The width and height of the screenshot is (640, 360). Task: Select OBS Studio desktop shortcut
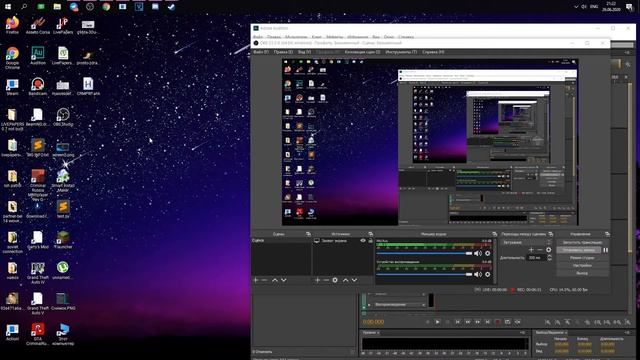click(x=63, y=117)
